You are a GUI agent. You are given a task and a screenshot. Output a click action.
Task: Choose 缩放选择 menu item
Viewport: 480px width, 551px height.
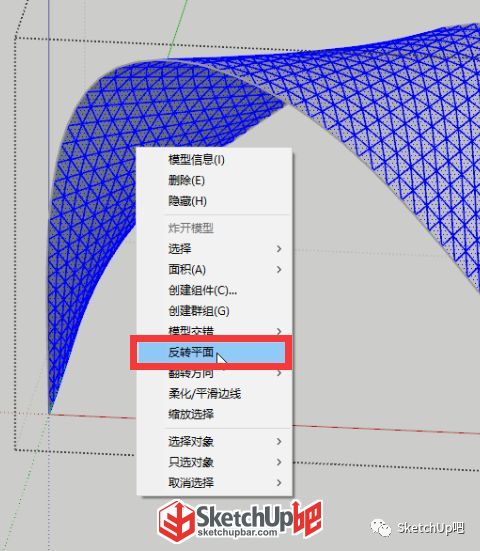[x=191, y=414]
